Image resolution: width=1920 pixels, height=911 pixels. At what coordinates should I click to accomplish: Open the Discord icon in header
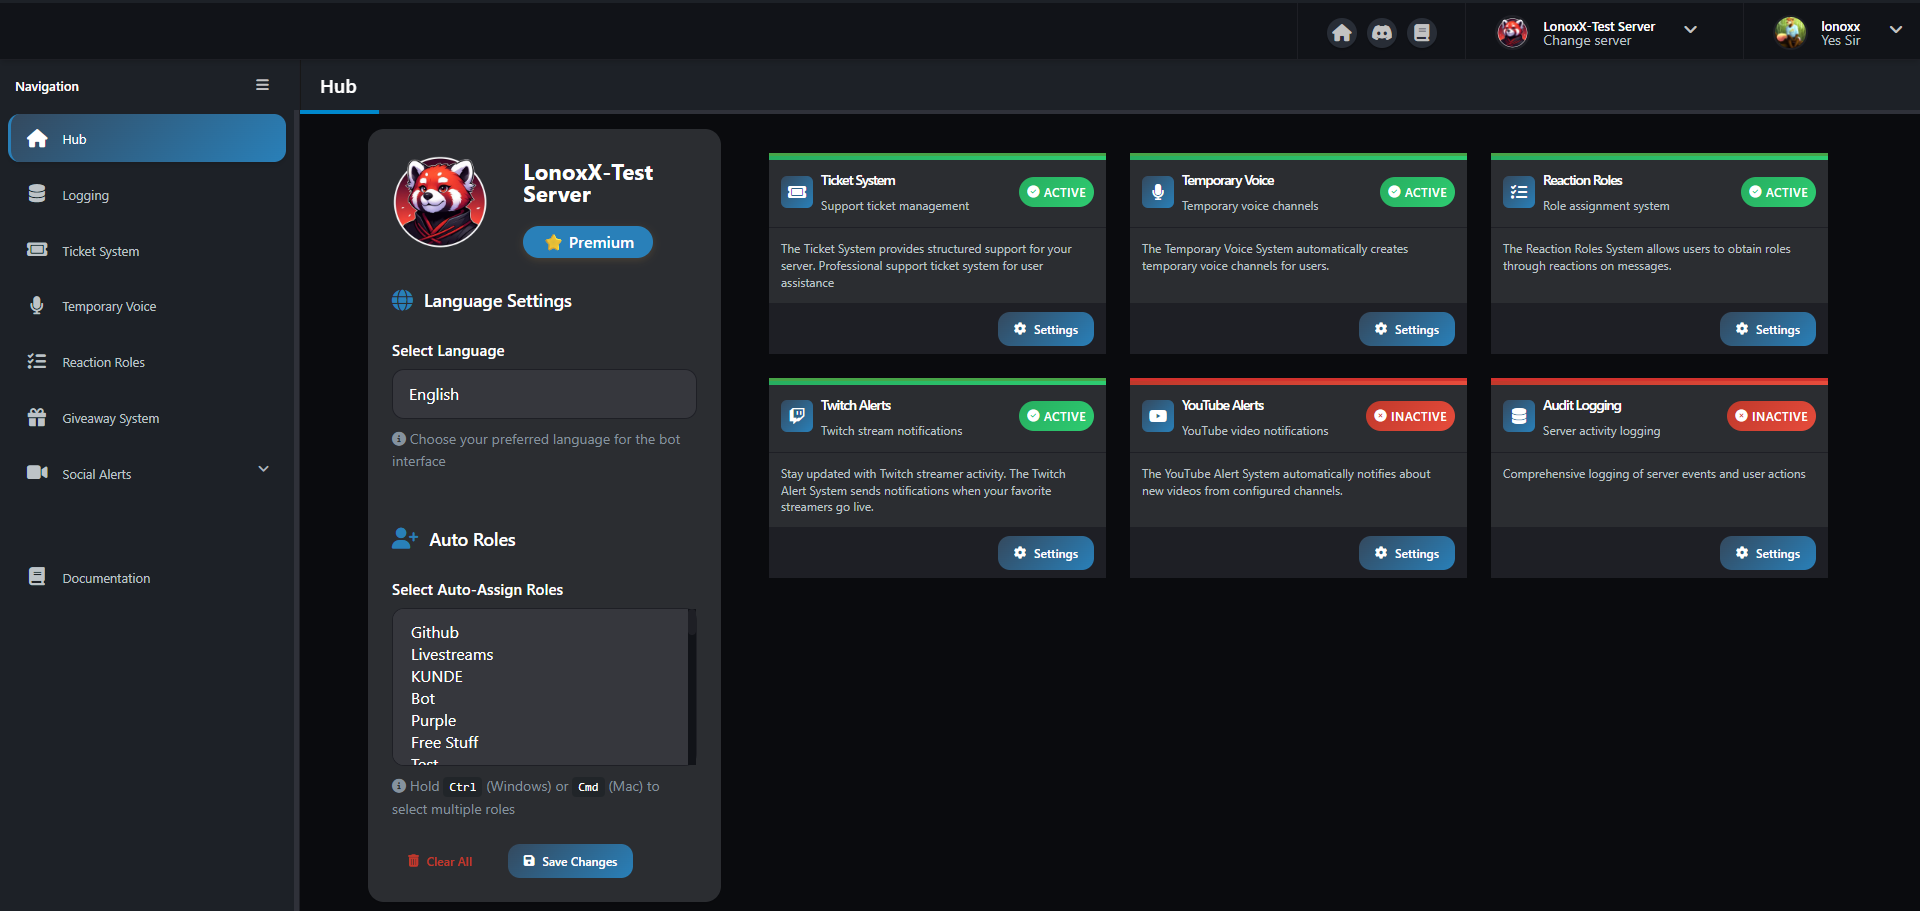1381,33
